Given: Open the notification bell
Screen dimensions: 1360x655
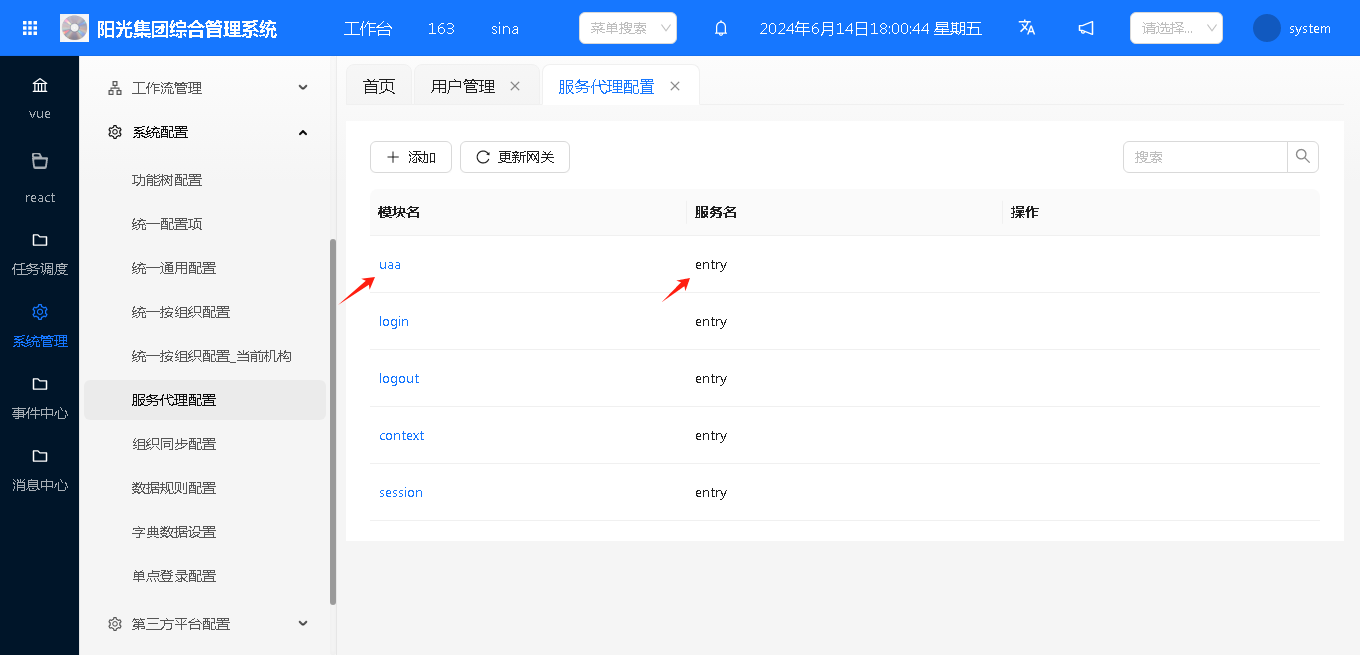Looking at the screenshot, I should click(x=720, y=28).
